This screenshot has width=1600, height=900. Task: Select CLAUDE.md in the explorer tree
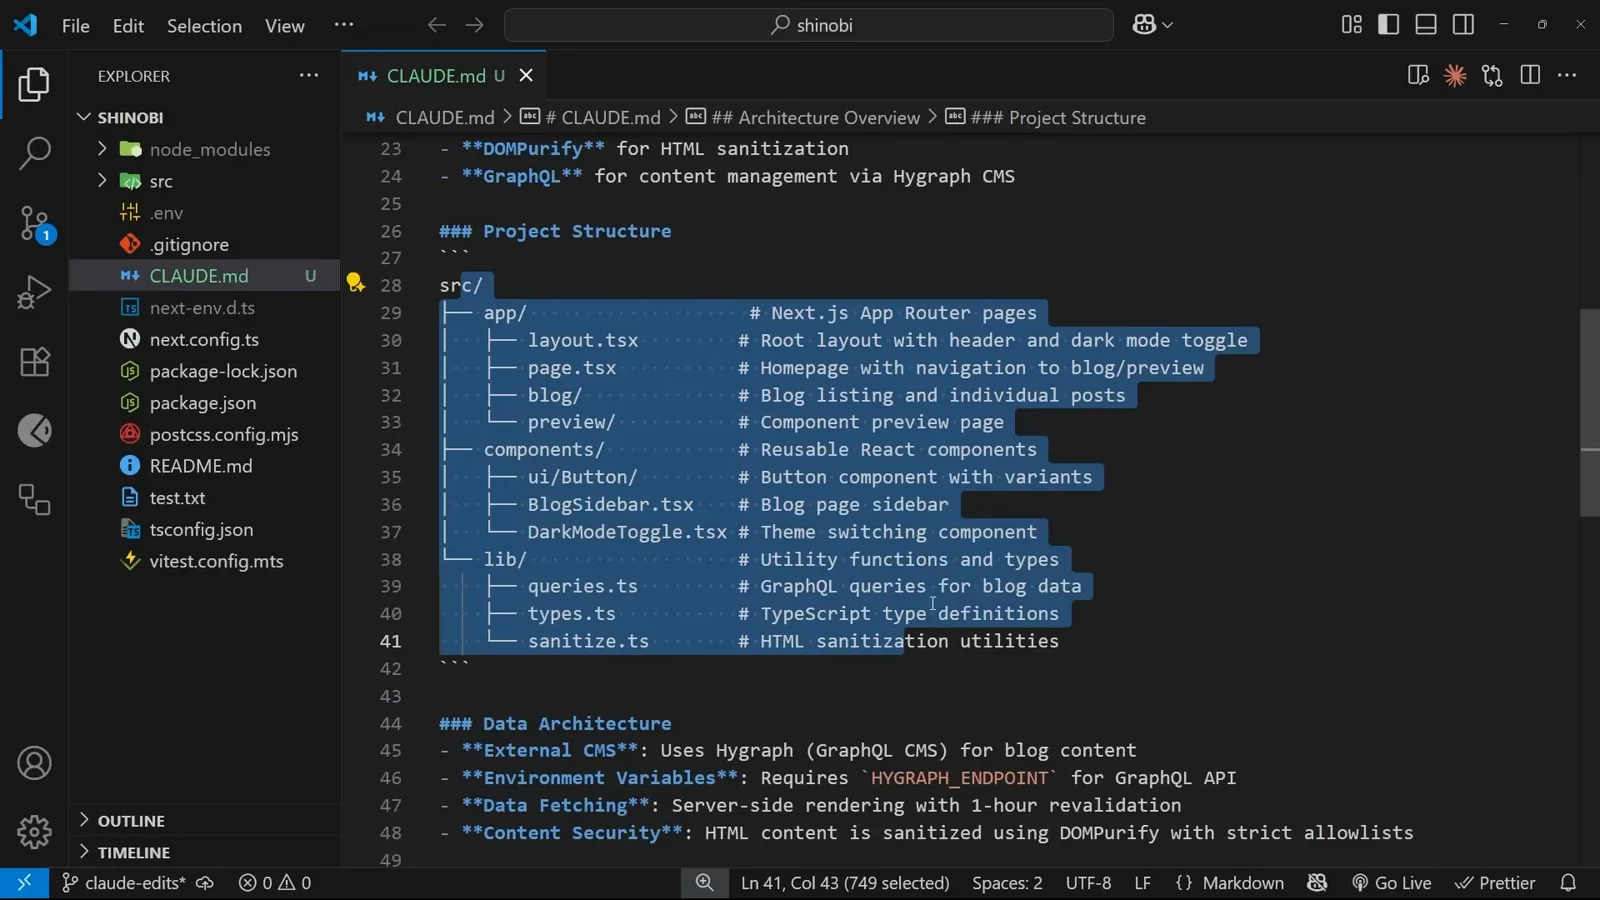204,276
